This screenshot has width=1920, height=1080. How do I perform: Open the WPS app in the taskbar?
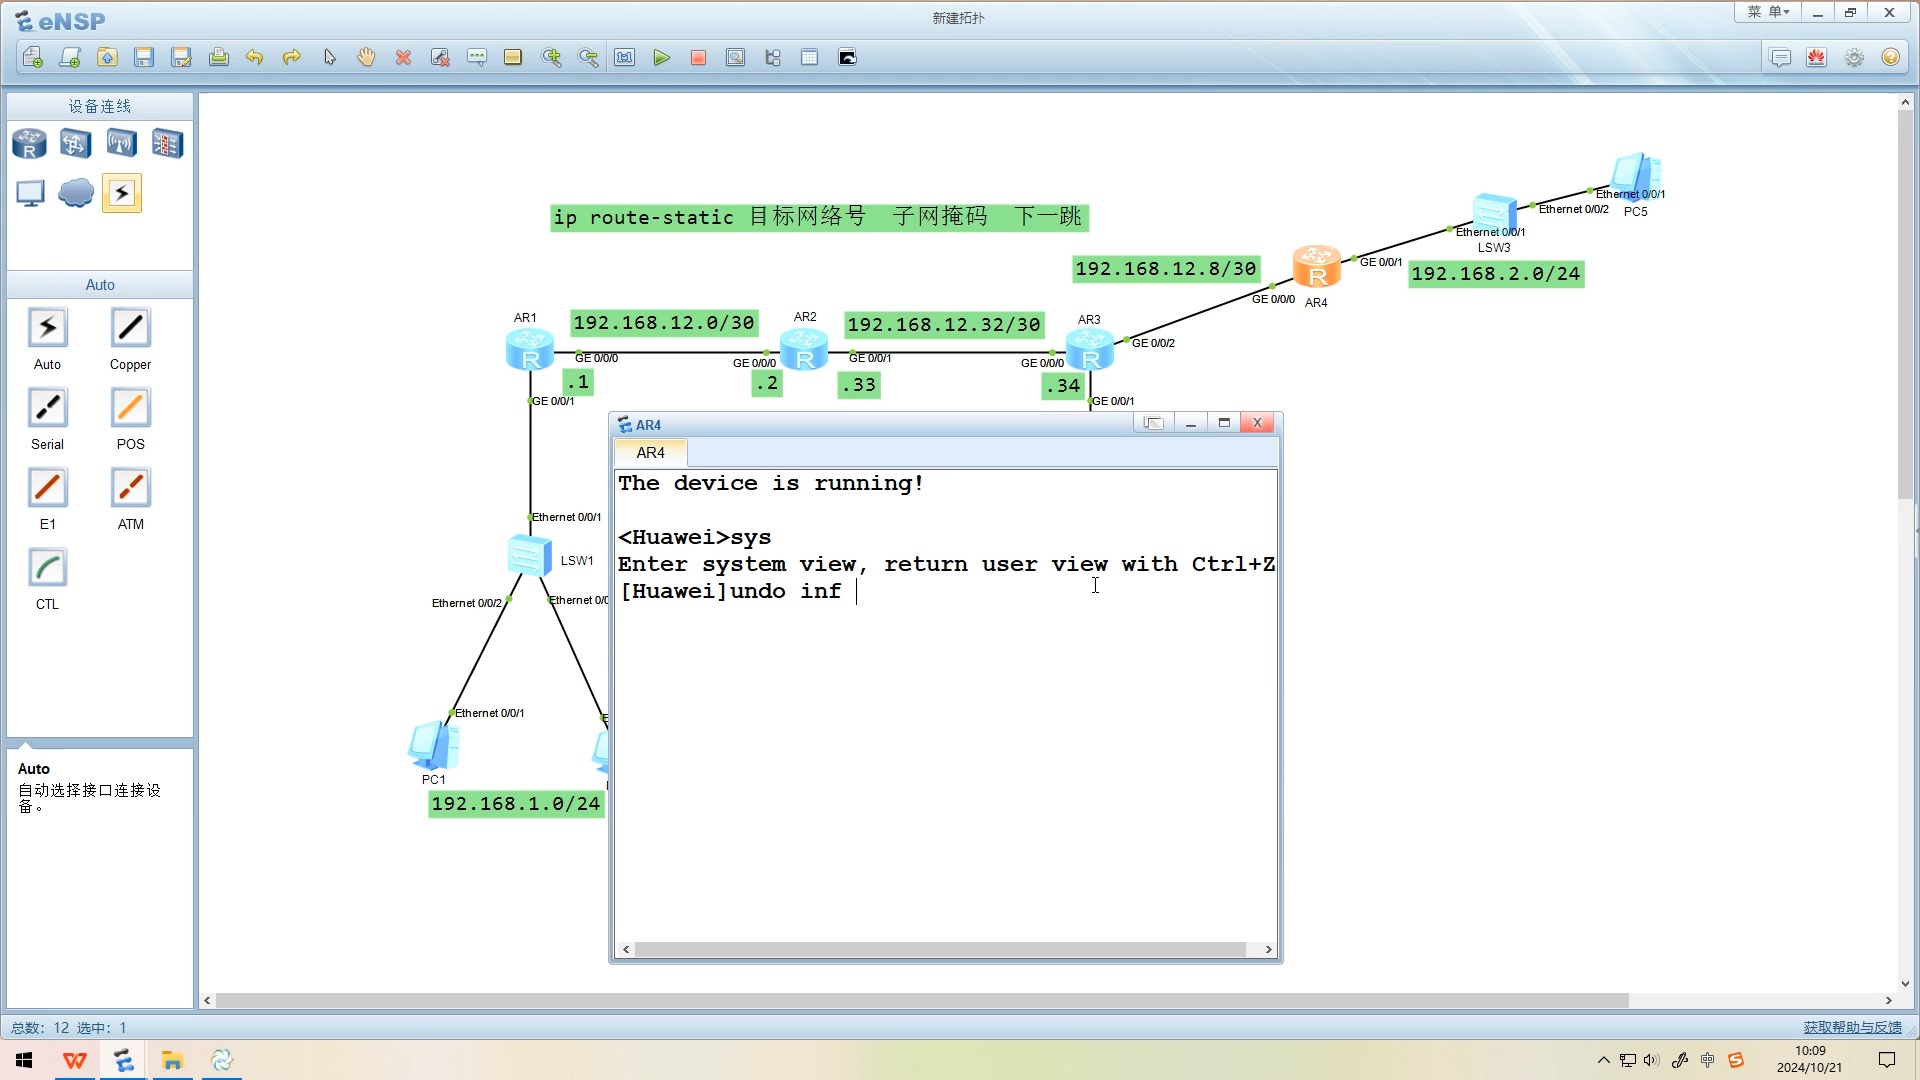[x=75, y=1060]
